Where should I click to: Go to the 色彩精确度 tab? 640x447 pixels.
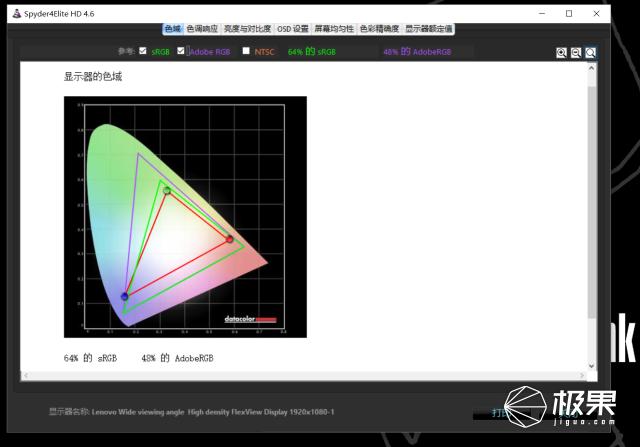click(379, 29)
